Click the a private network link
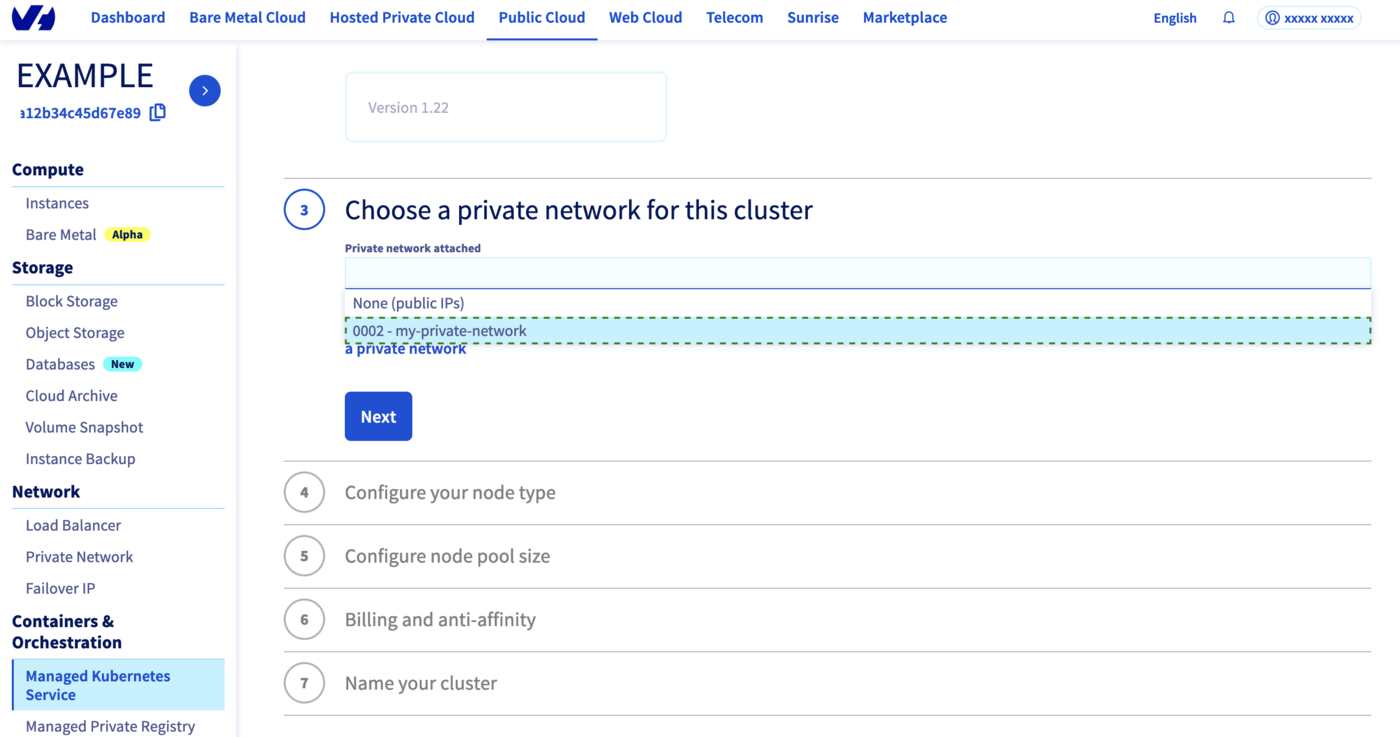This screenshot has height=737, width=1400. click(x=405, y=348)
